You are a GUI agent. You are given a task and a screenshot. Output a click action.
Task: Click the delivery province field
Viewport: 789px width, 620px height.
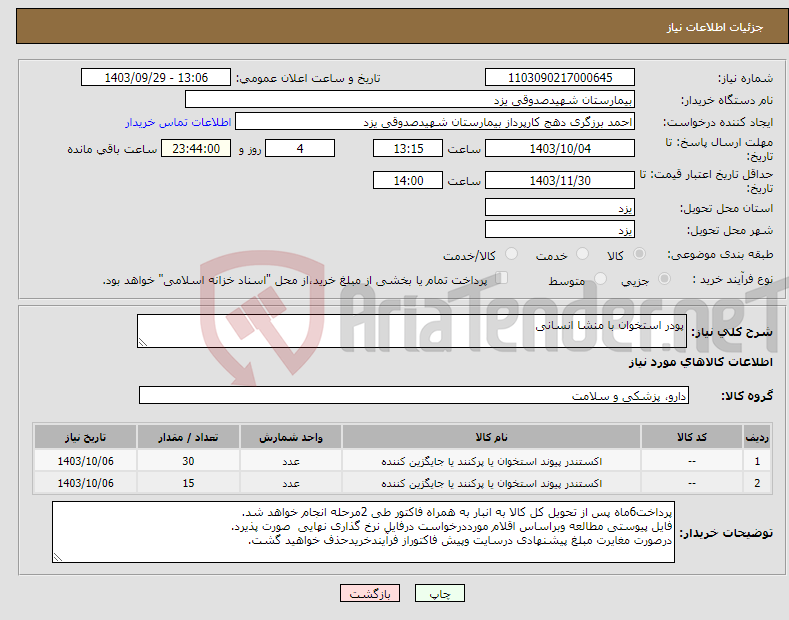[560, 207]
